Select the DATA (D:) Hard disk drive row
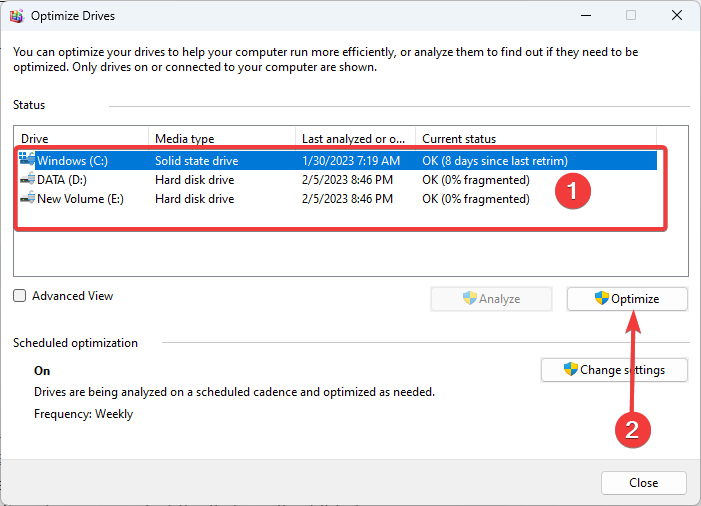Image resolution: width=701 pixels, height=506 pixels. pos(338,180)
